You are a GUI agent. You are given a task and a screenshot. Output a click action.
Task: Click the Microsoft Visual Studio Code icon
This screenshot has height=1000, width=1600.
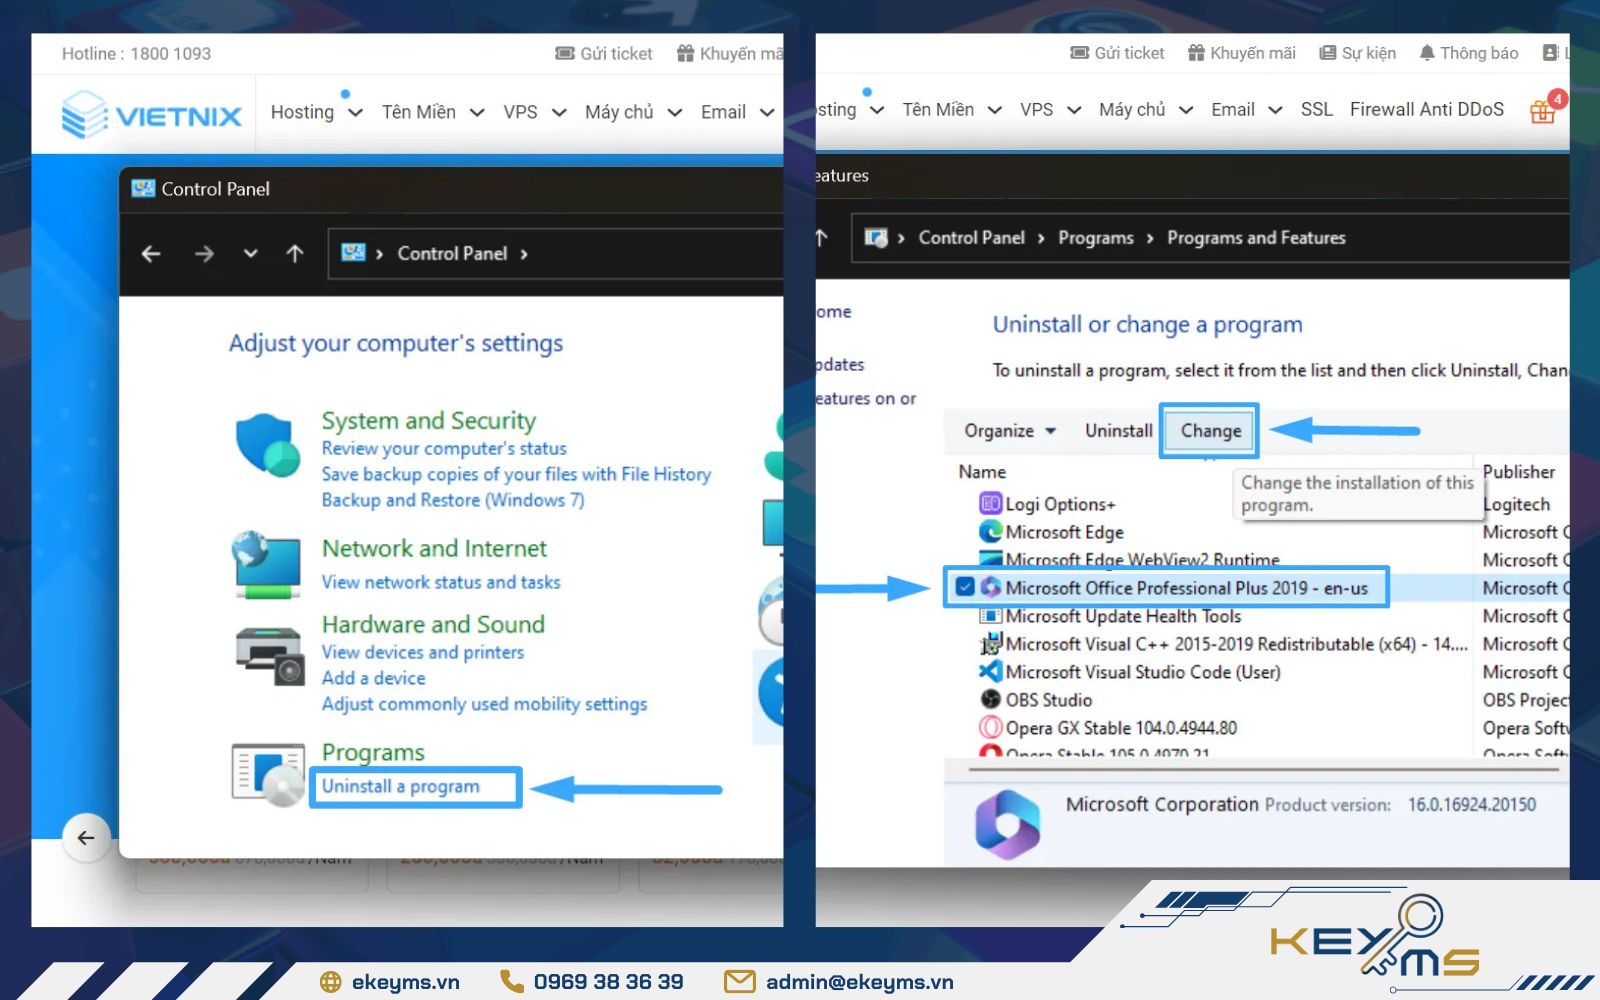989,672
